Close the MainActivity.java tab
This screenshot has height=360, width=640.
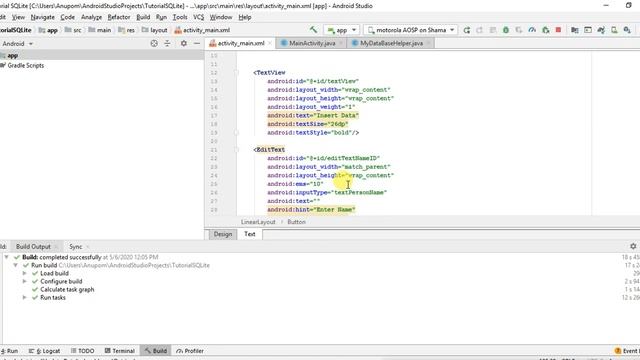click(341, 43)
